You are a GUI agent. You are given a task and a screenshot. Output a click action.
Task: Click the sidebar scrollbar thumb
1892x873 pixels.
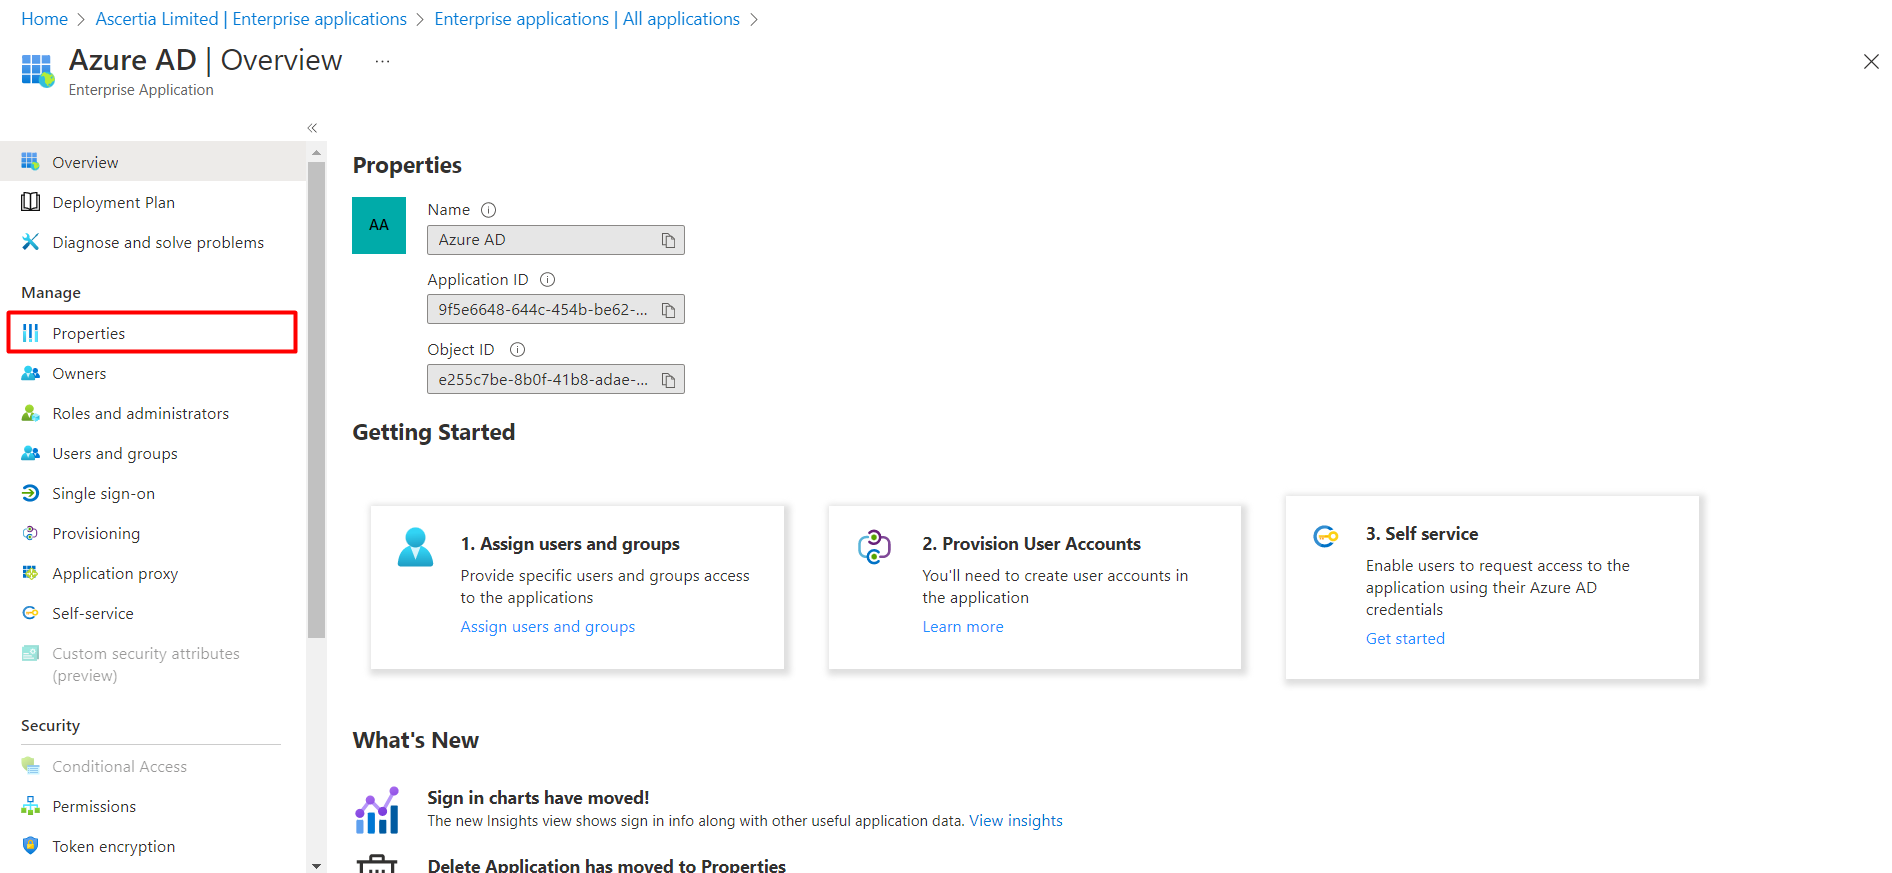(317, 400)
